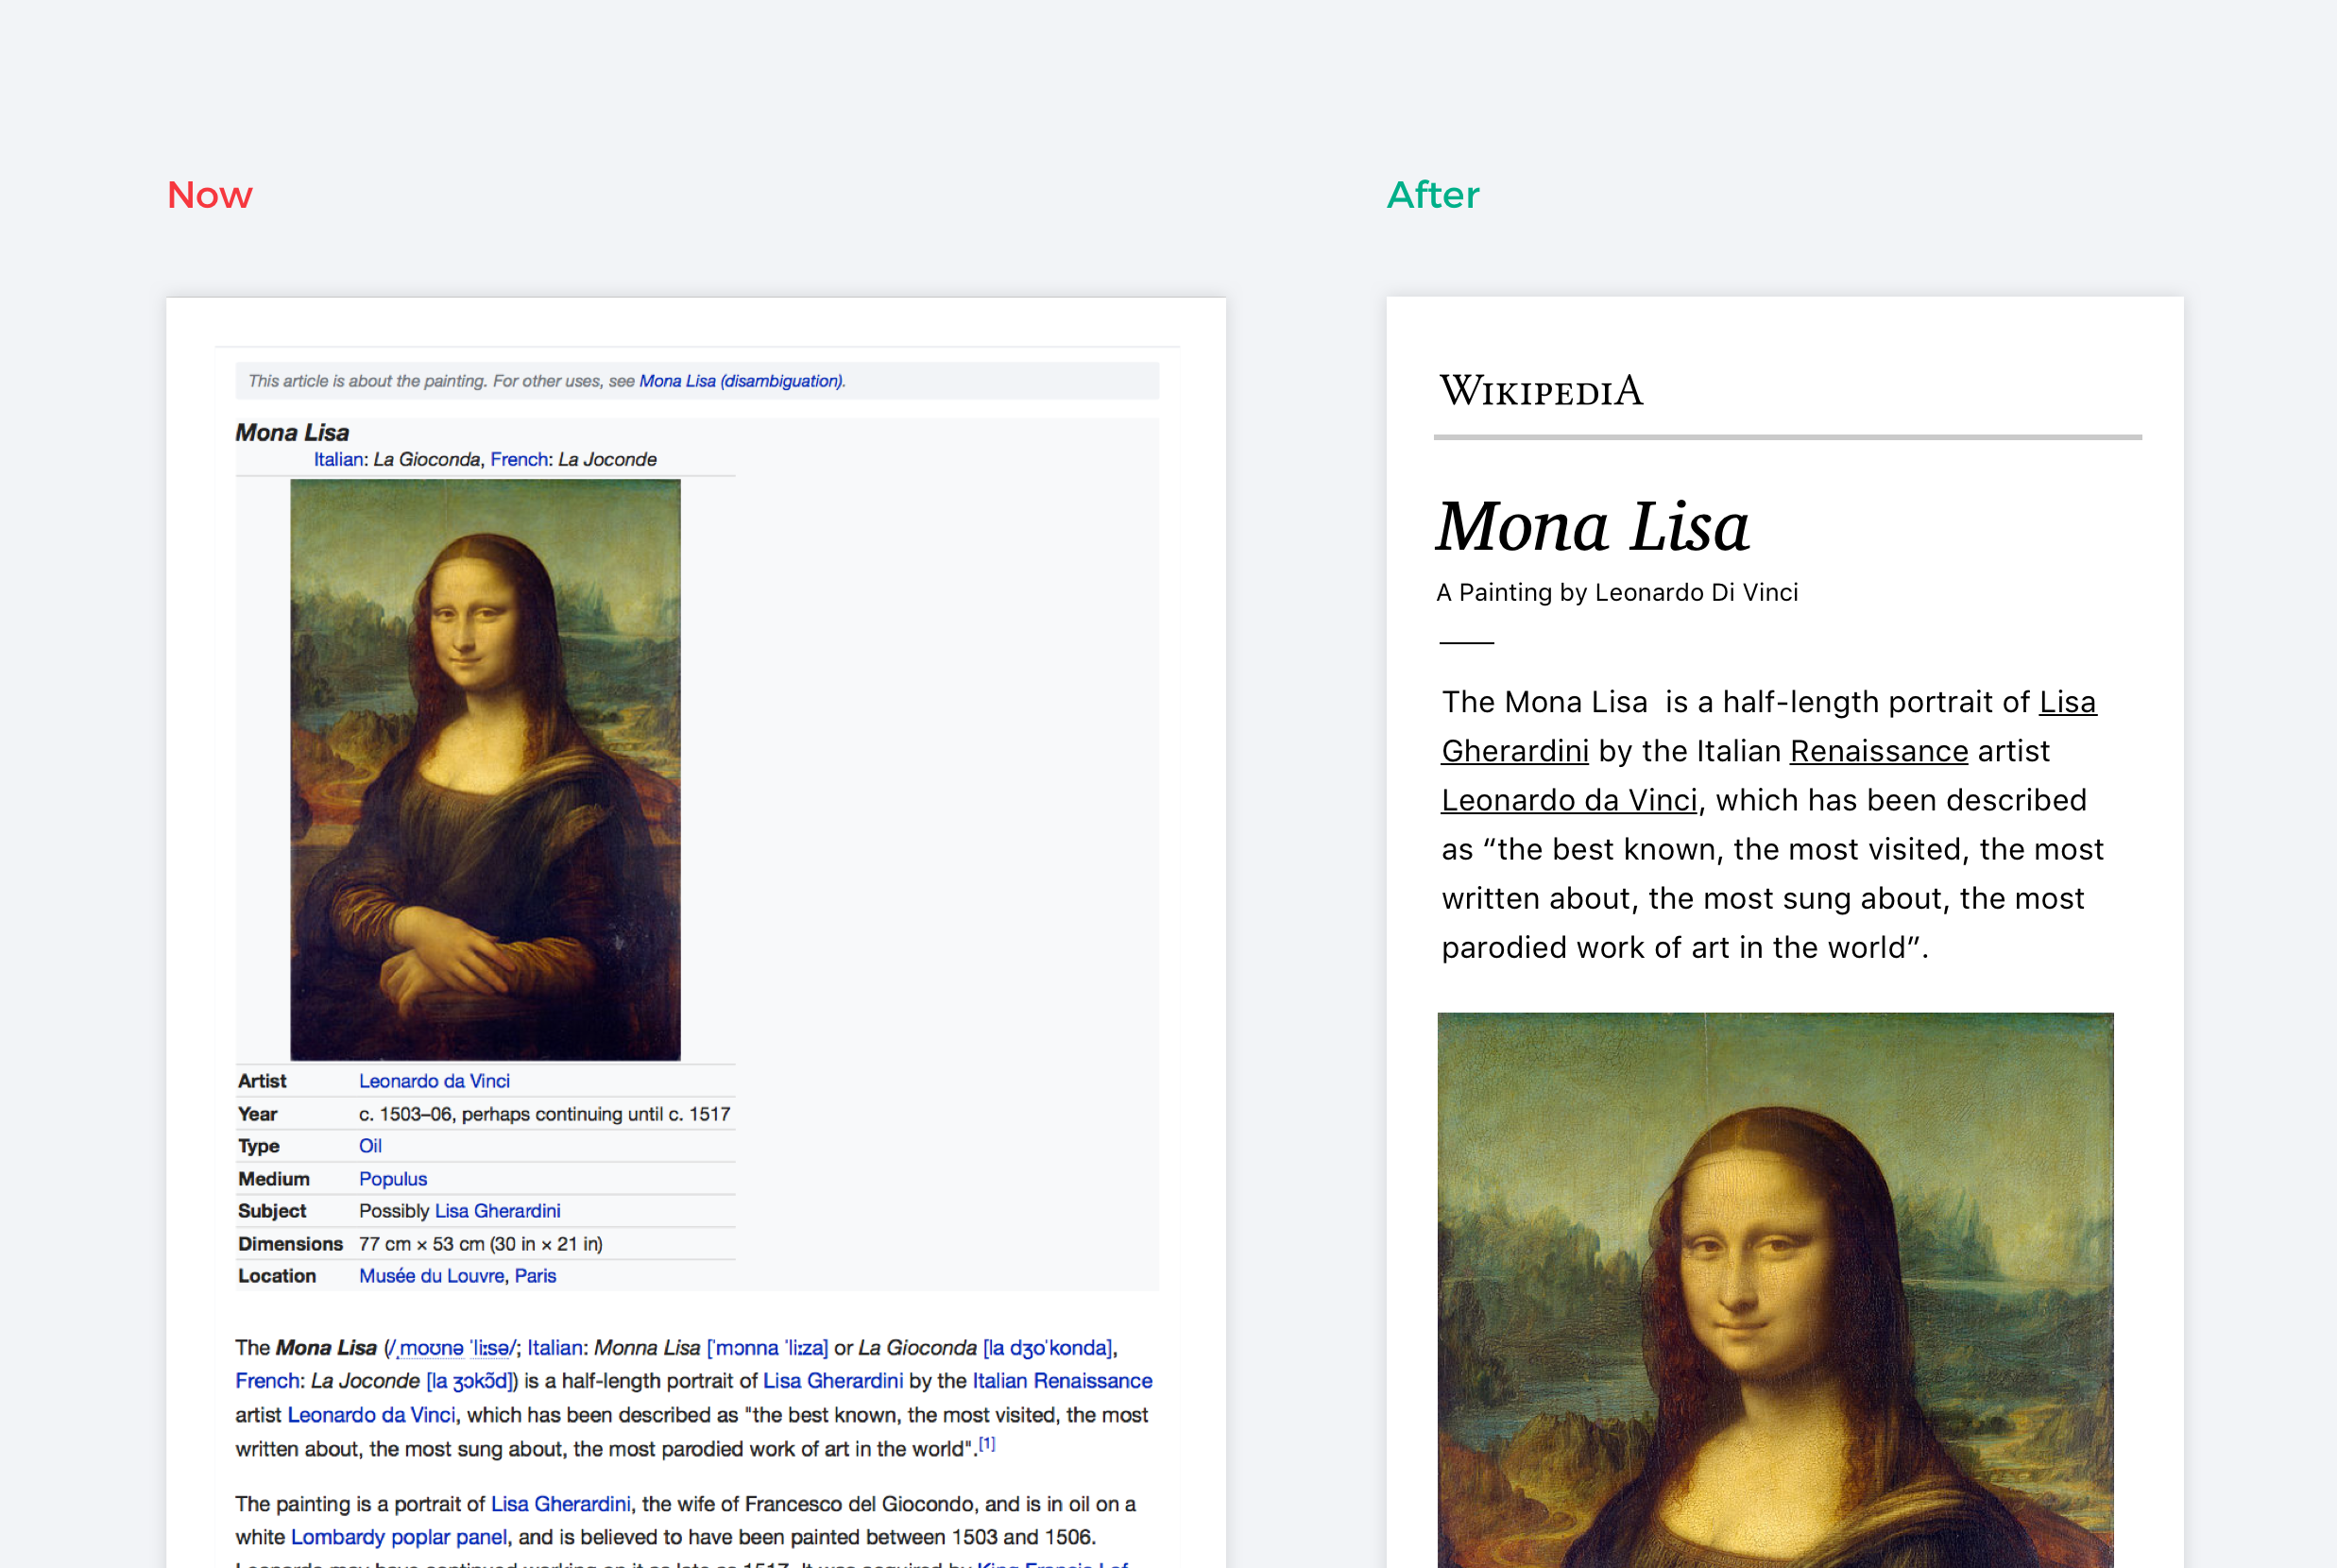Click the 'Medium' row label
Image resolution: width=2337 pixels, height=1568 pixels.
(x=274, y=1179)
